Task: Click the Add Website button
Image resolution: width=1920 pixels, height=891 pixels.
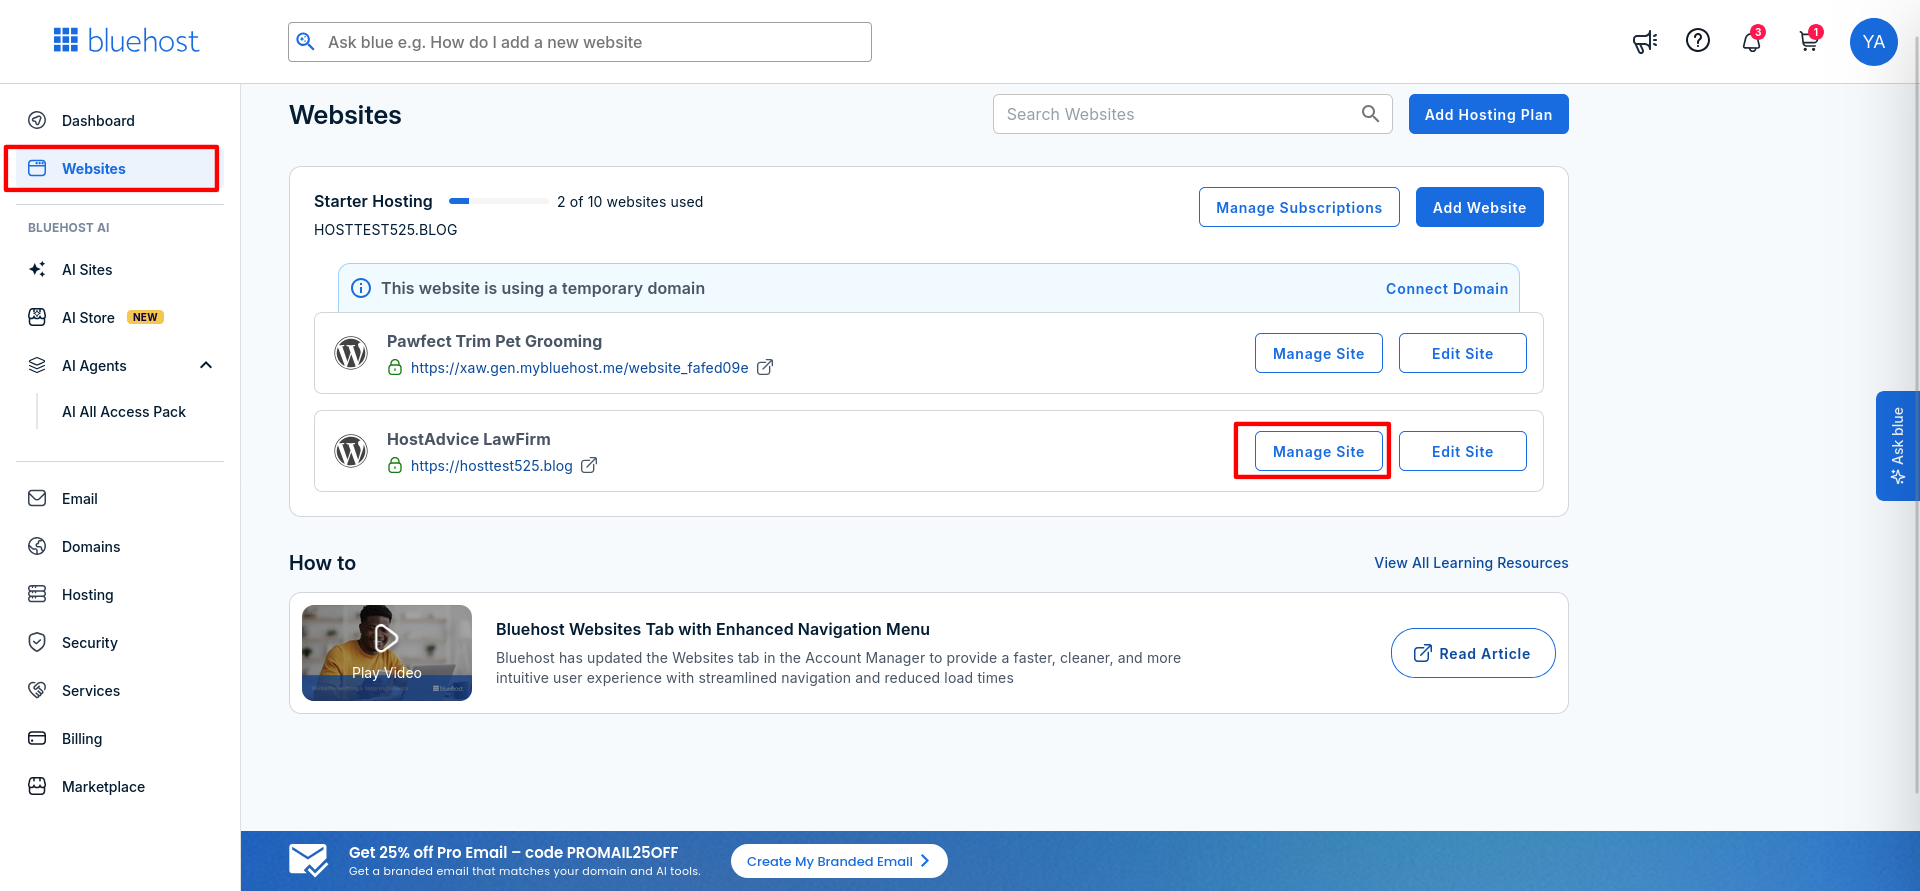Action: pos(1479,207)
